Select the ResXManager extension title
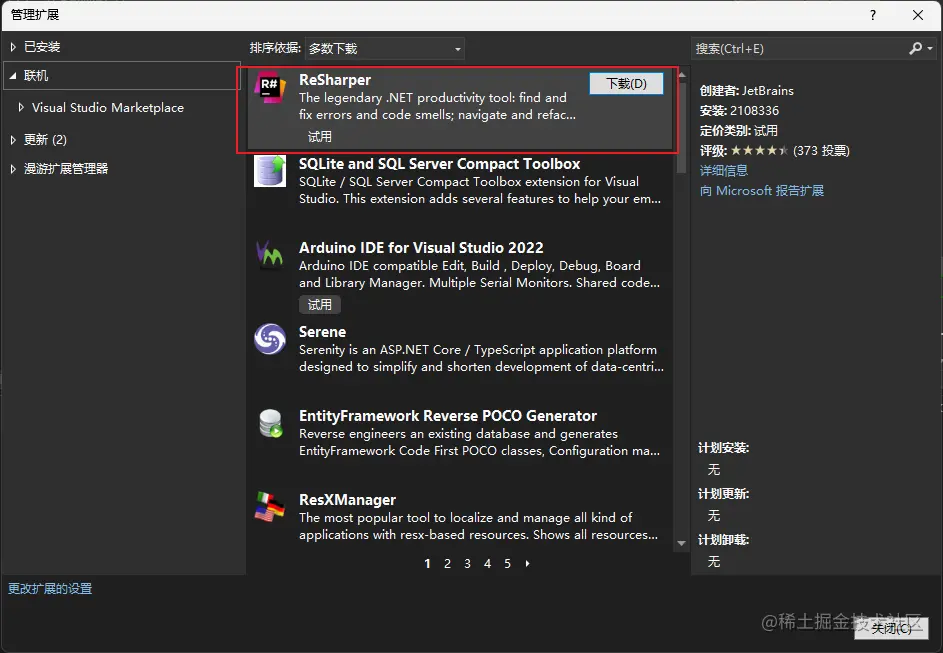This screenshot has width=943, height=653. click(348, 500)
